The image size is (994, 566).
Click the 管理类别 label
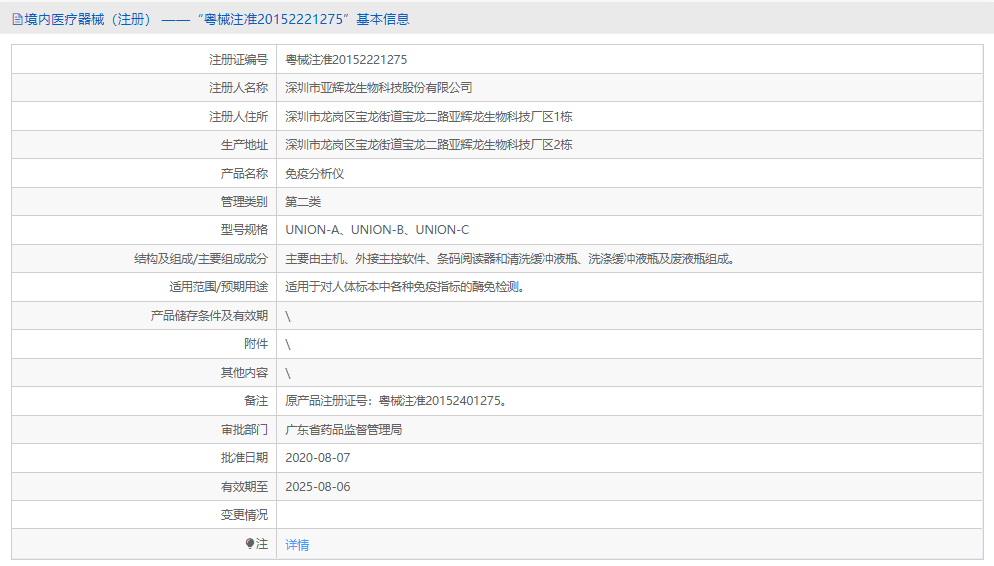coord(244,202)
